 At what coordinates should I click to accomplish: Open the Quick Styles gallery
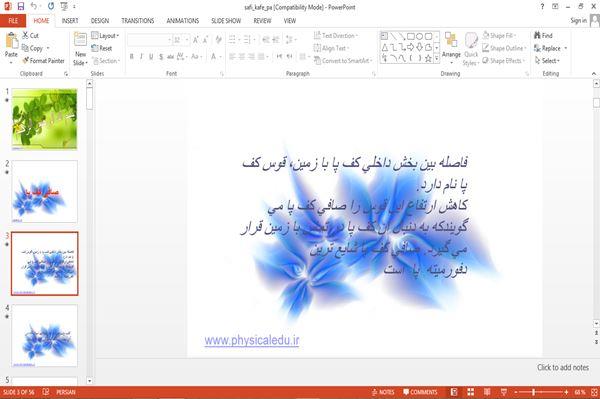pos(471,49)
